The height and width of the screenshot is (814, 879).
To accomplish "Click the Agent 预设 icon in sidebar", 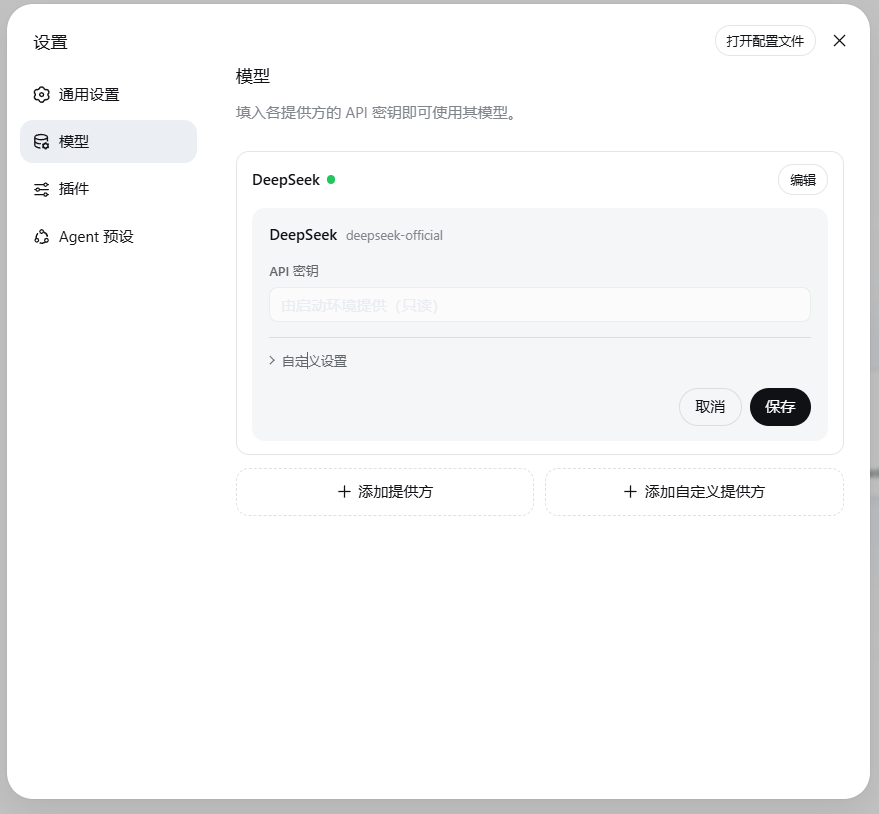I will 41,237.
